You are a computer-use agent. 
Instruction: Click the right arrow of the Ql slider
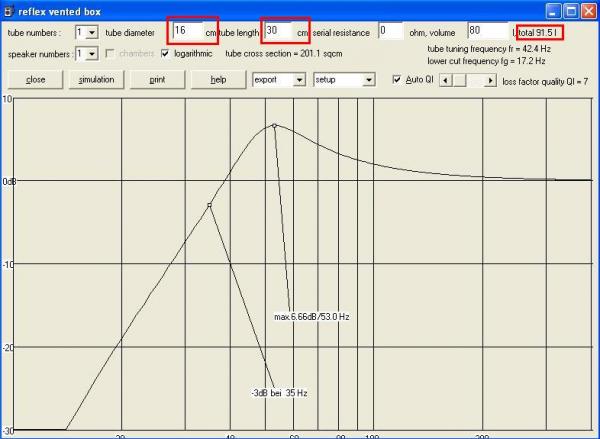[x=490, y=79]
